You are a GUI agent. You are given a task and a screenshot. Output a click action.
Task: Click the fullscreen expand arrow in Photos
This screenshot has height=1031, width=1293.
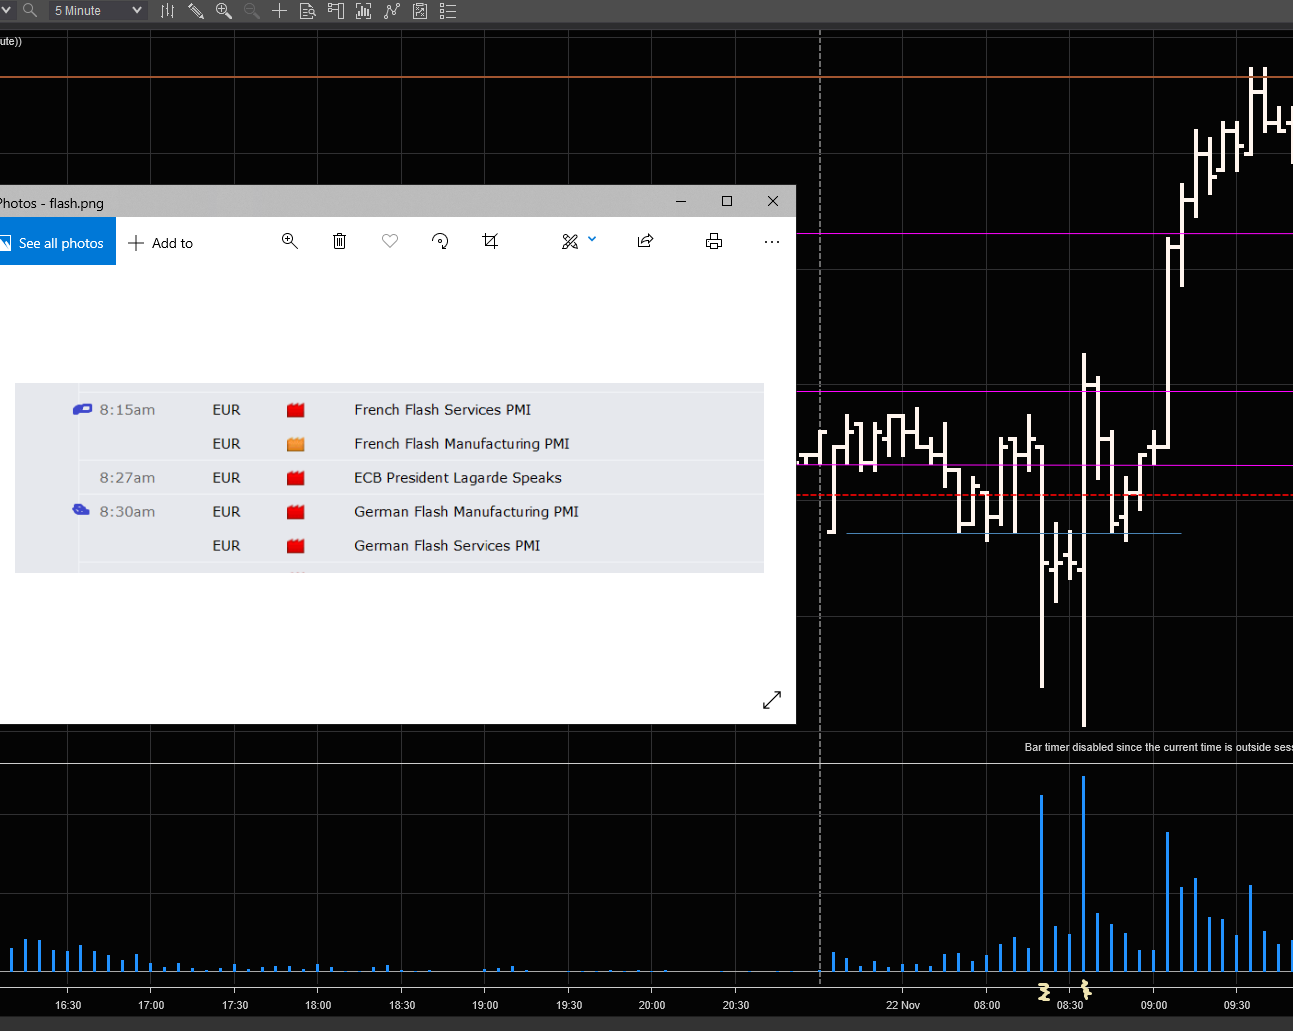click(x=772, y=700)
